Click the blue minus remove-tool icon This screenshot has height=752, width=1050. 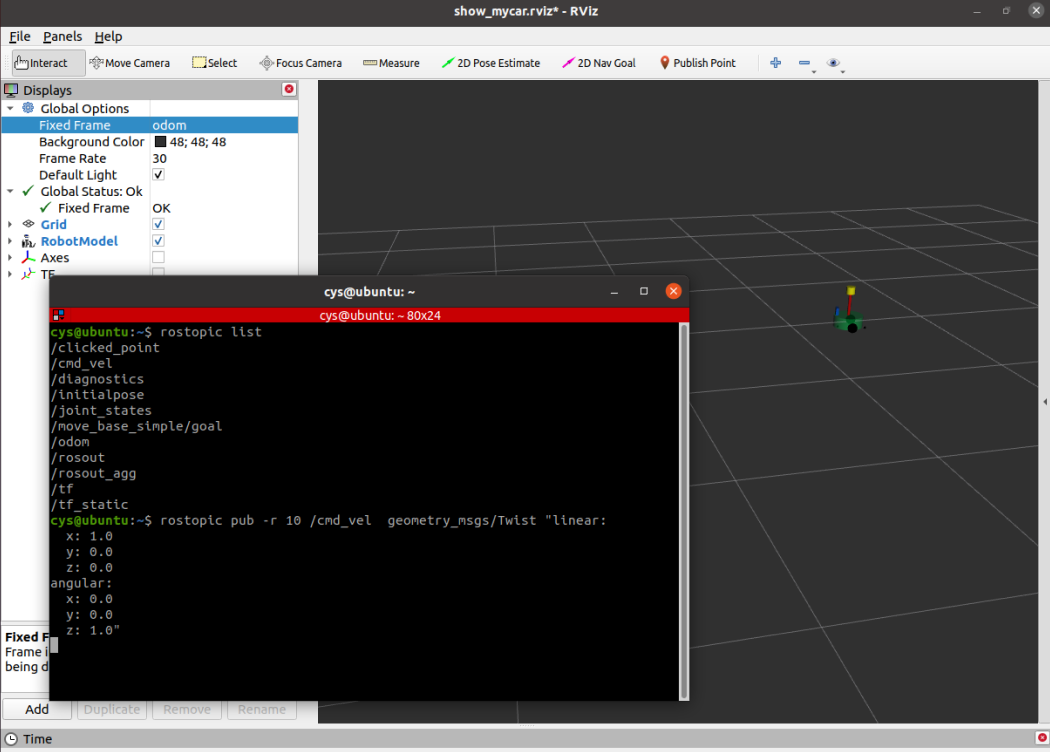click(x=805, y=63)
